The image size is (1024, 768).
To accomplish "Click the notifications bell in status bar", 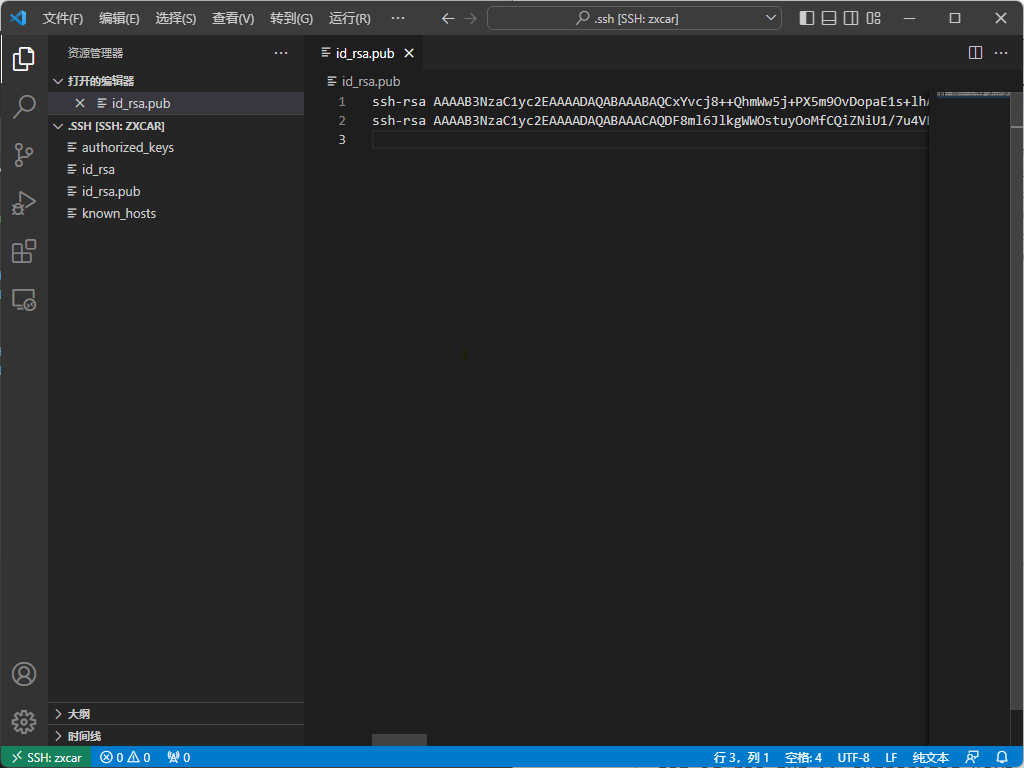I will [x=1002, y=757].
